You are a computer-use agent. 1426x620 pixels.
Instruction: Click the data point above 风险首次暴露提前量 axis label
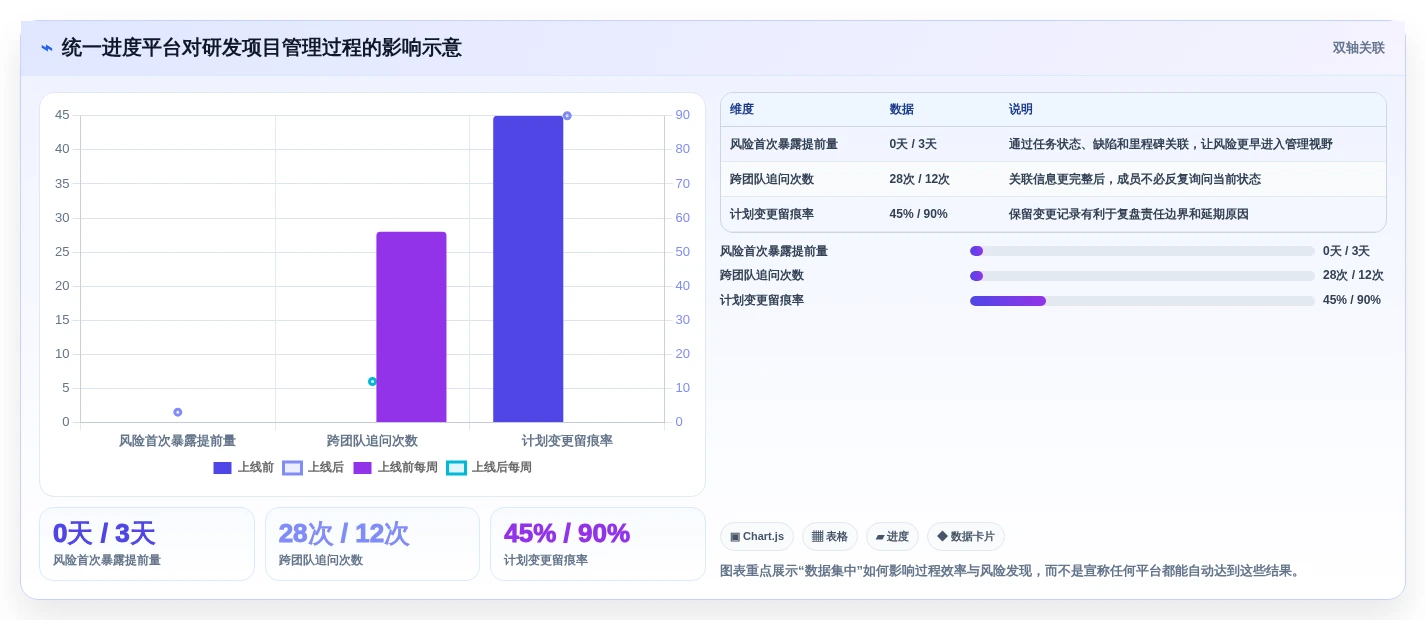pos(178,412)
